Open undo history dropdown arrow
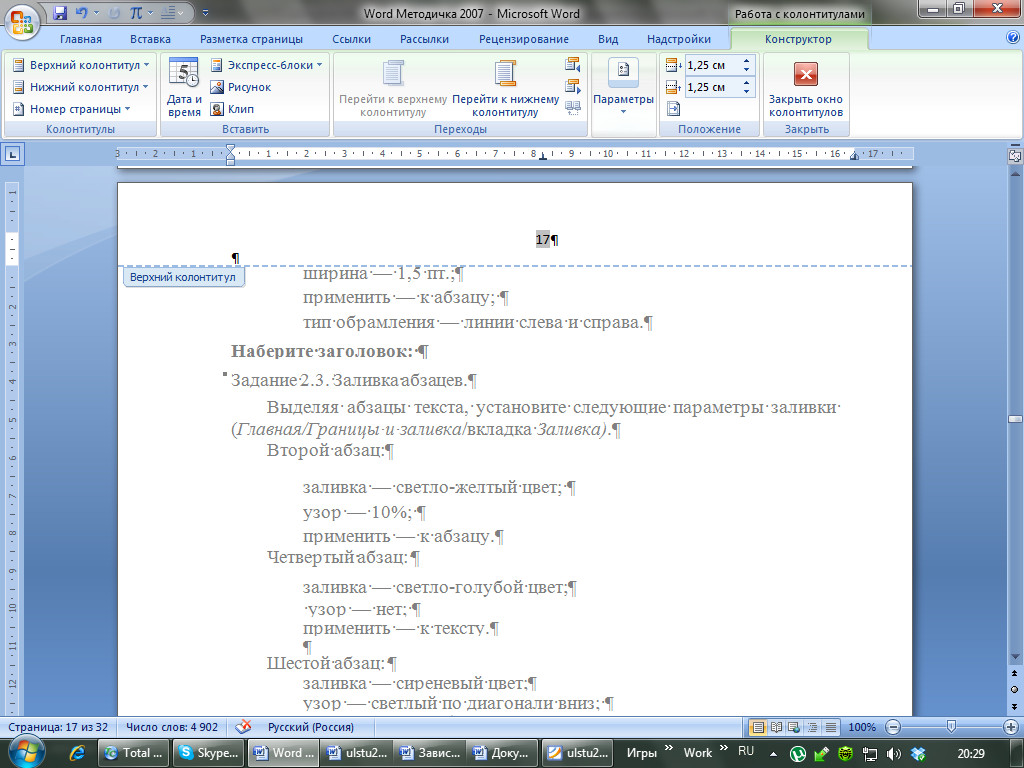Screen dimensions: 1024x768 (97, 12)
